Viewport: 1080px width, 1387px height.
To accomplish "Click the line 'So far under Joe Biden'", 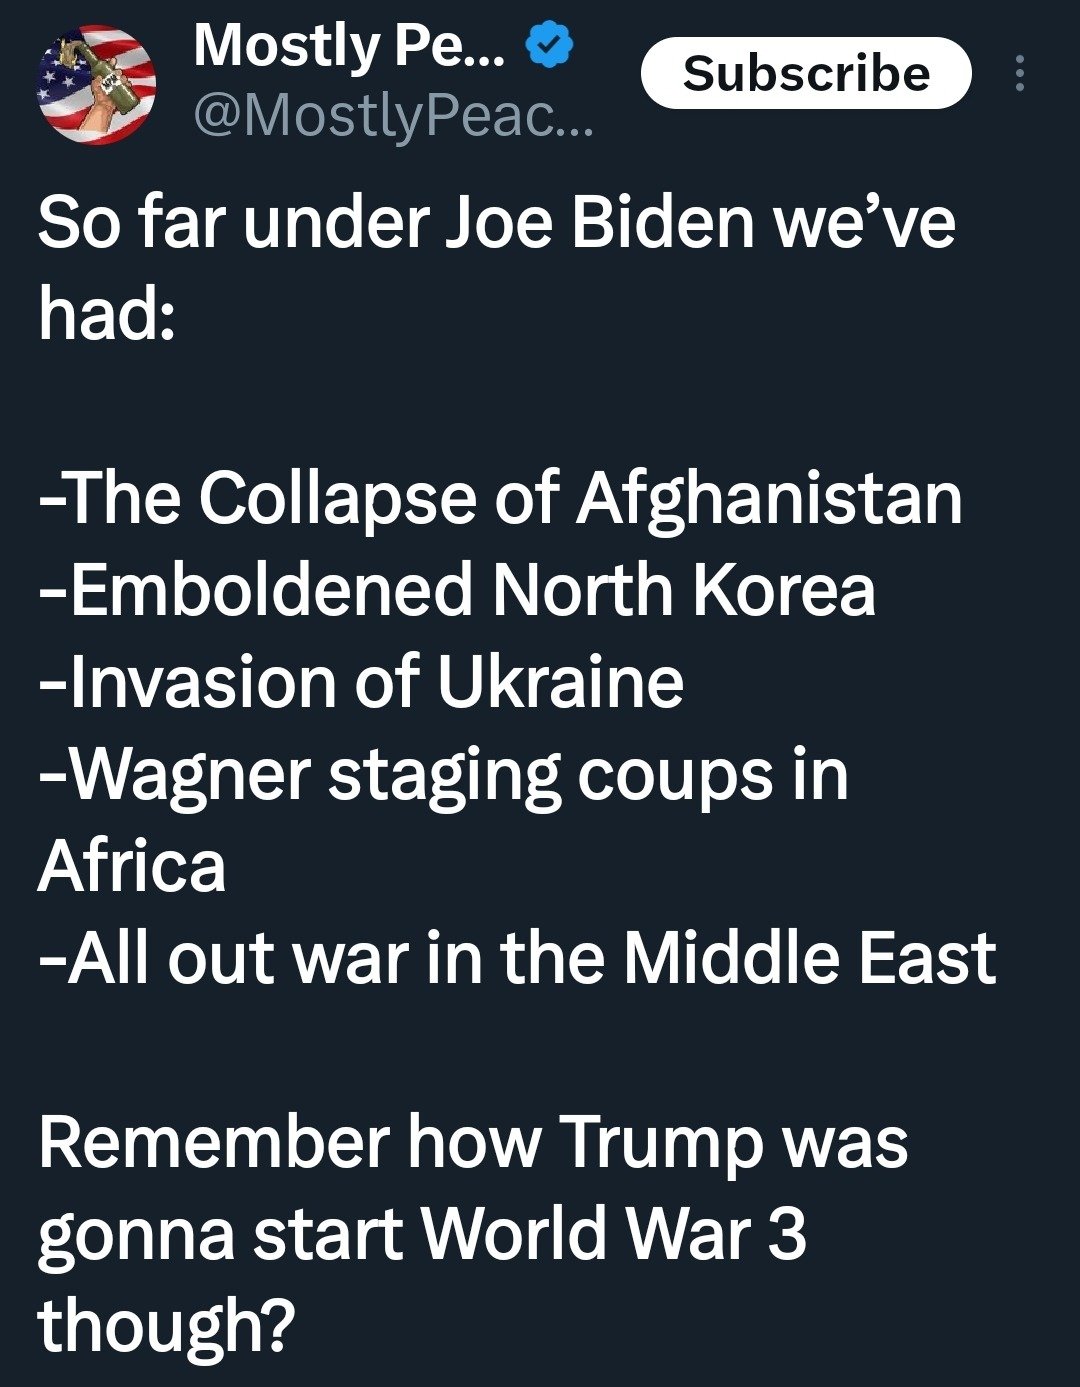I will (x=395, y=222).
